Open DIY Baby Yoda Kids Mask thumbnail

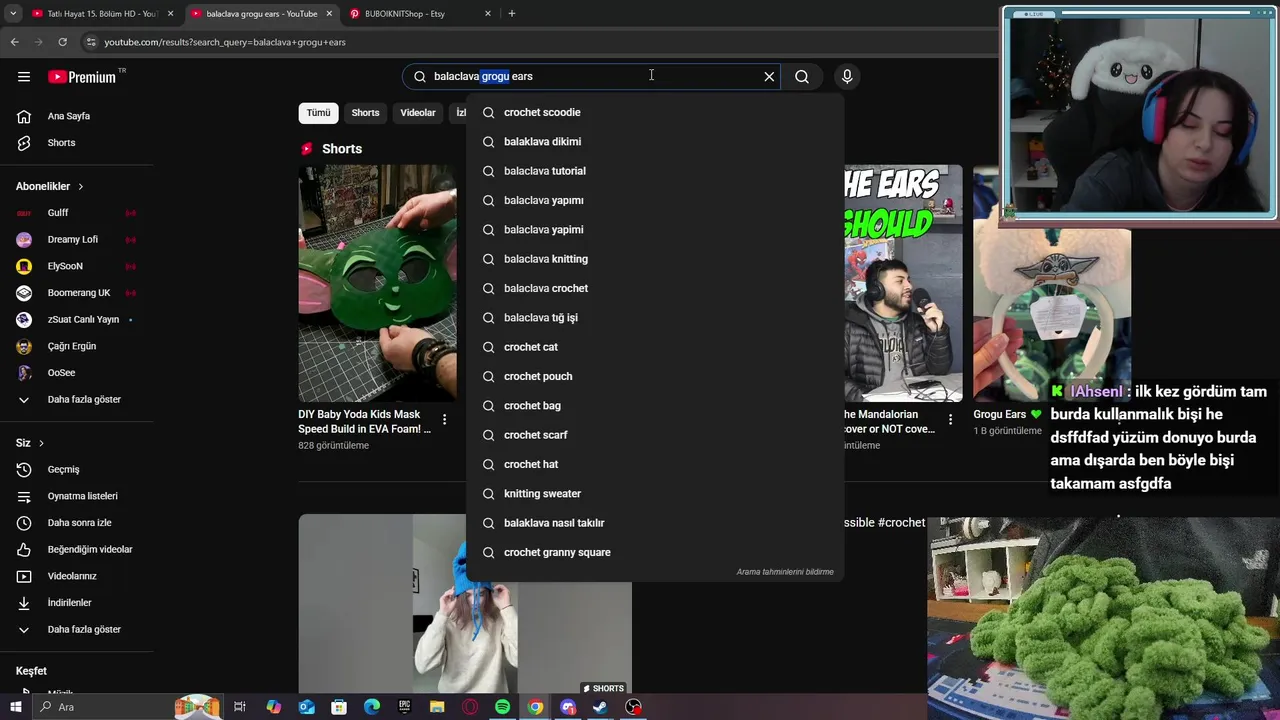[377, 283]
